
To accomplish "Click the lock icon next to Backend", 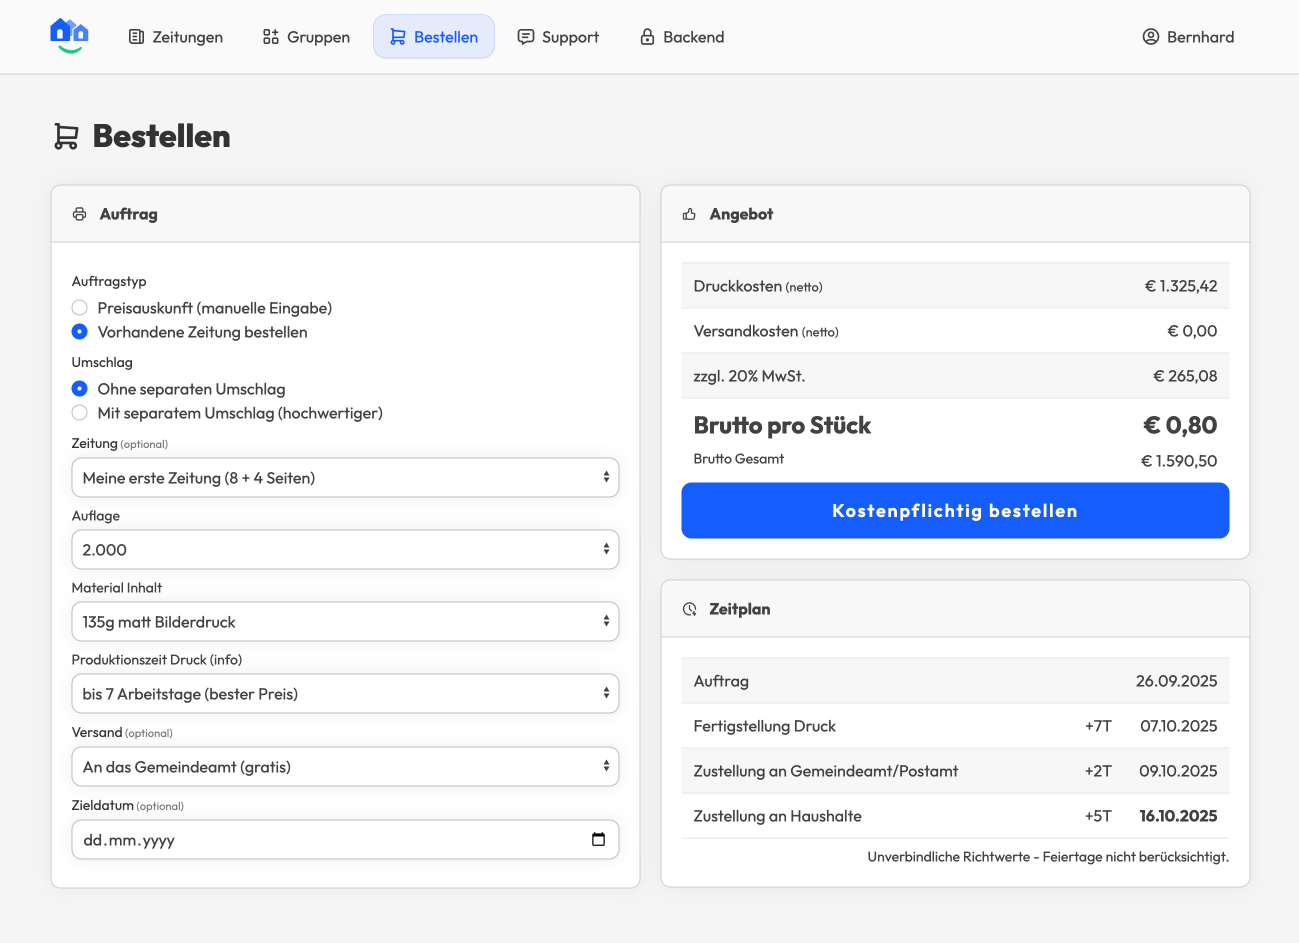I will [x=647, y=37].
